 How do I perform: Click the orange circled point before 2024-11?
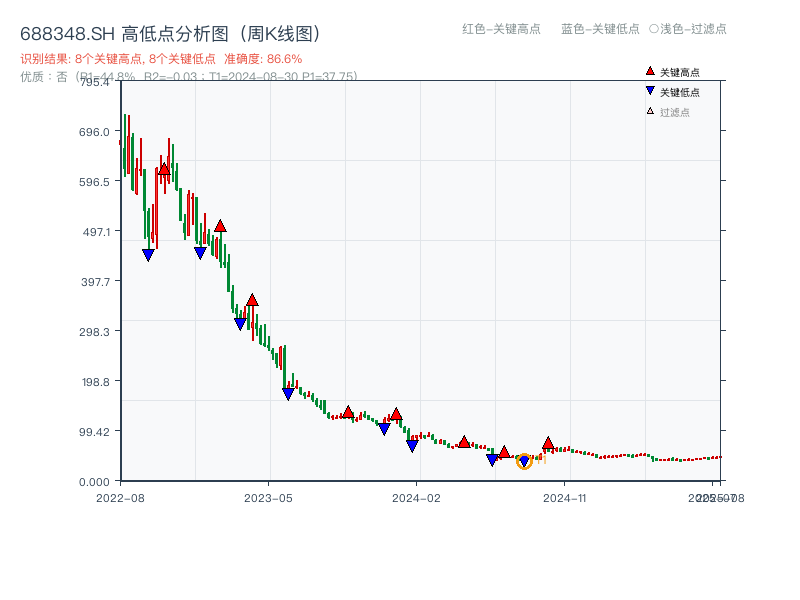523,462
